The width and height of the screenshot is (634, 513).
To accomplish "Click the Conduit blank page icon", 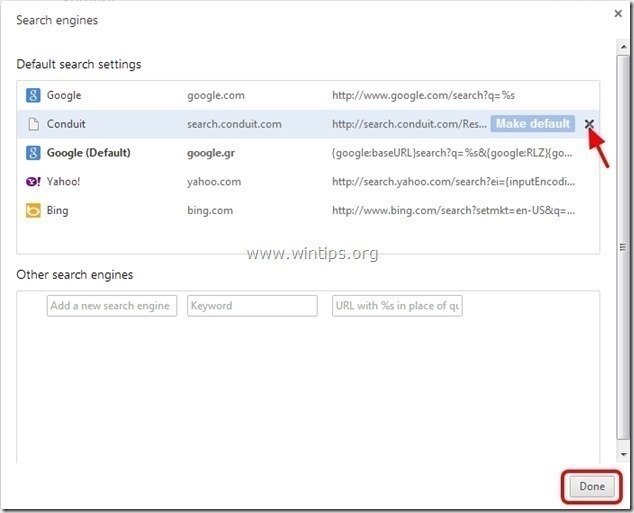I will click(32, 124).
